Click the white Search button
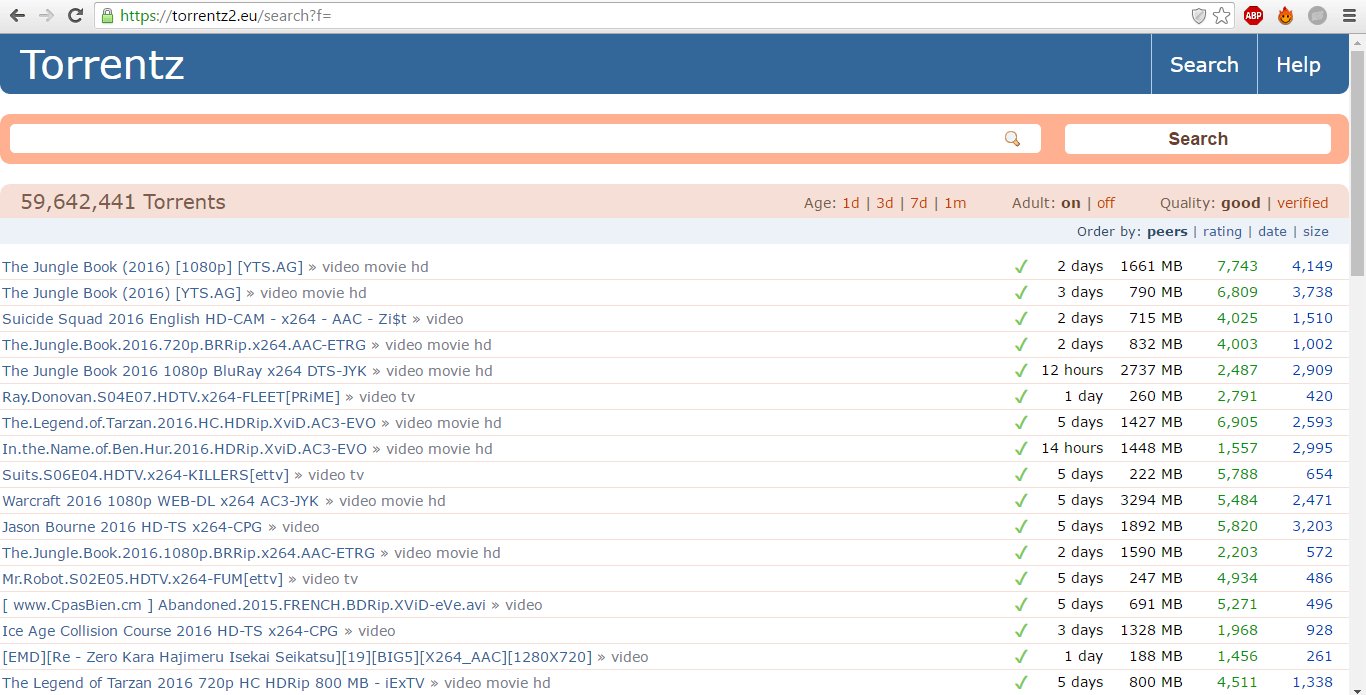This screenshot has height=695, width=1366. click(1198, 139)
